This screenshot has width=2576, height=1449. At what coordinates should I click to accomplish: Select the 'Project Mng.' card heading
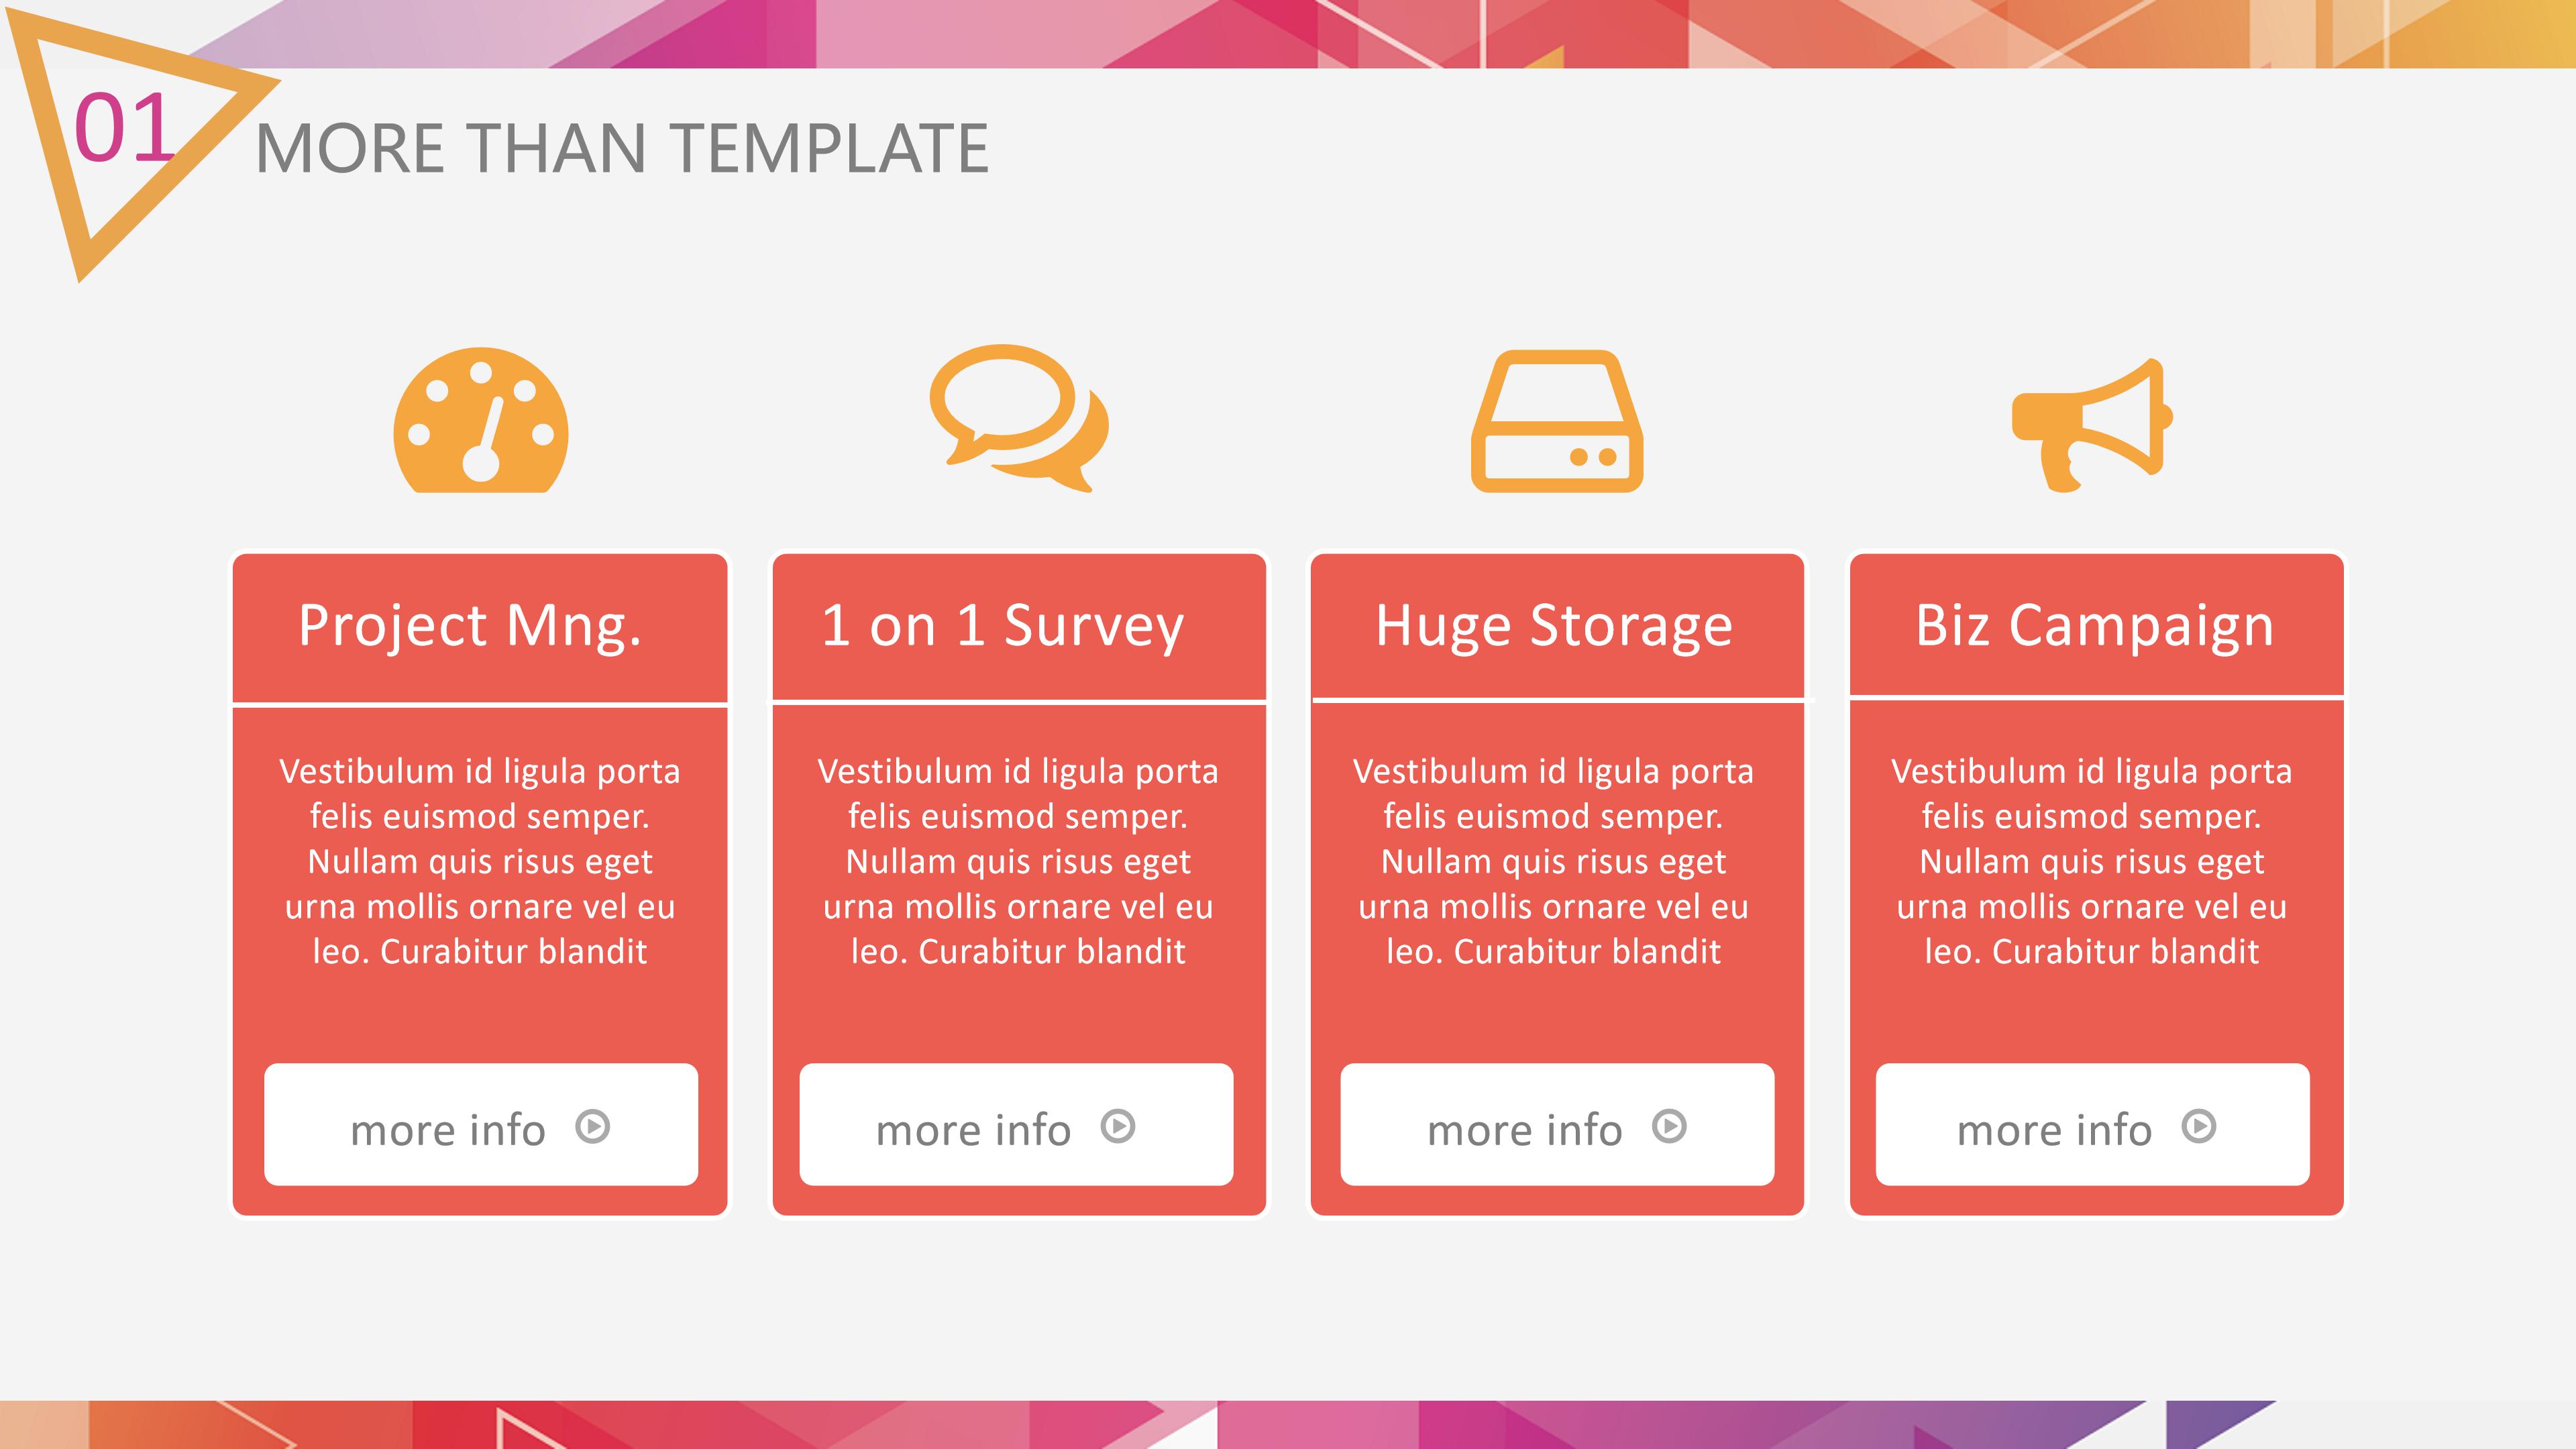click(470, 626)
